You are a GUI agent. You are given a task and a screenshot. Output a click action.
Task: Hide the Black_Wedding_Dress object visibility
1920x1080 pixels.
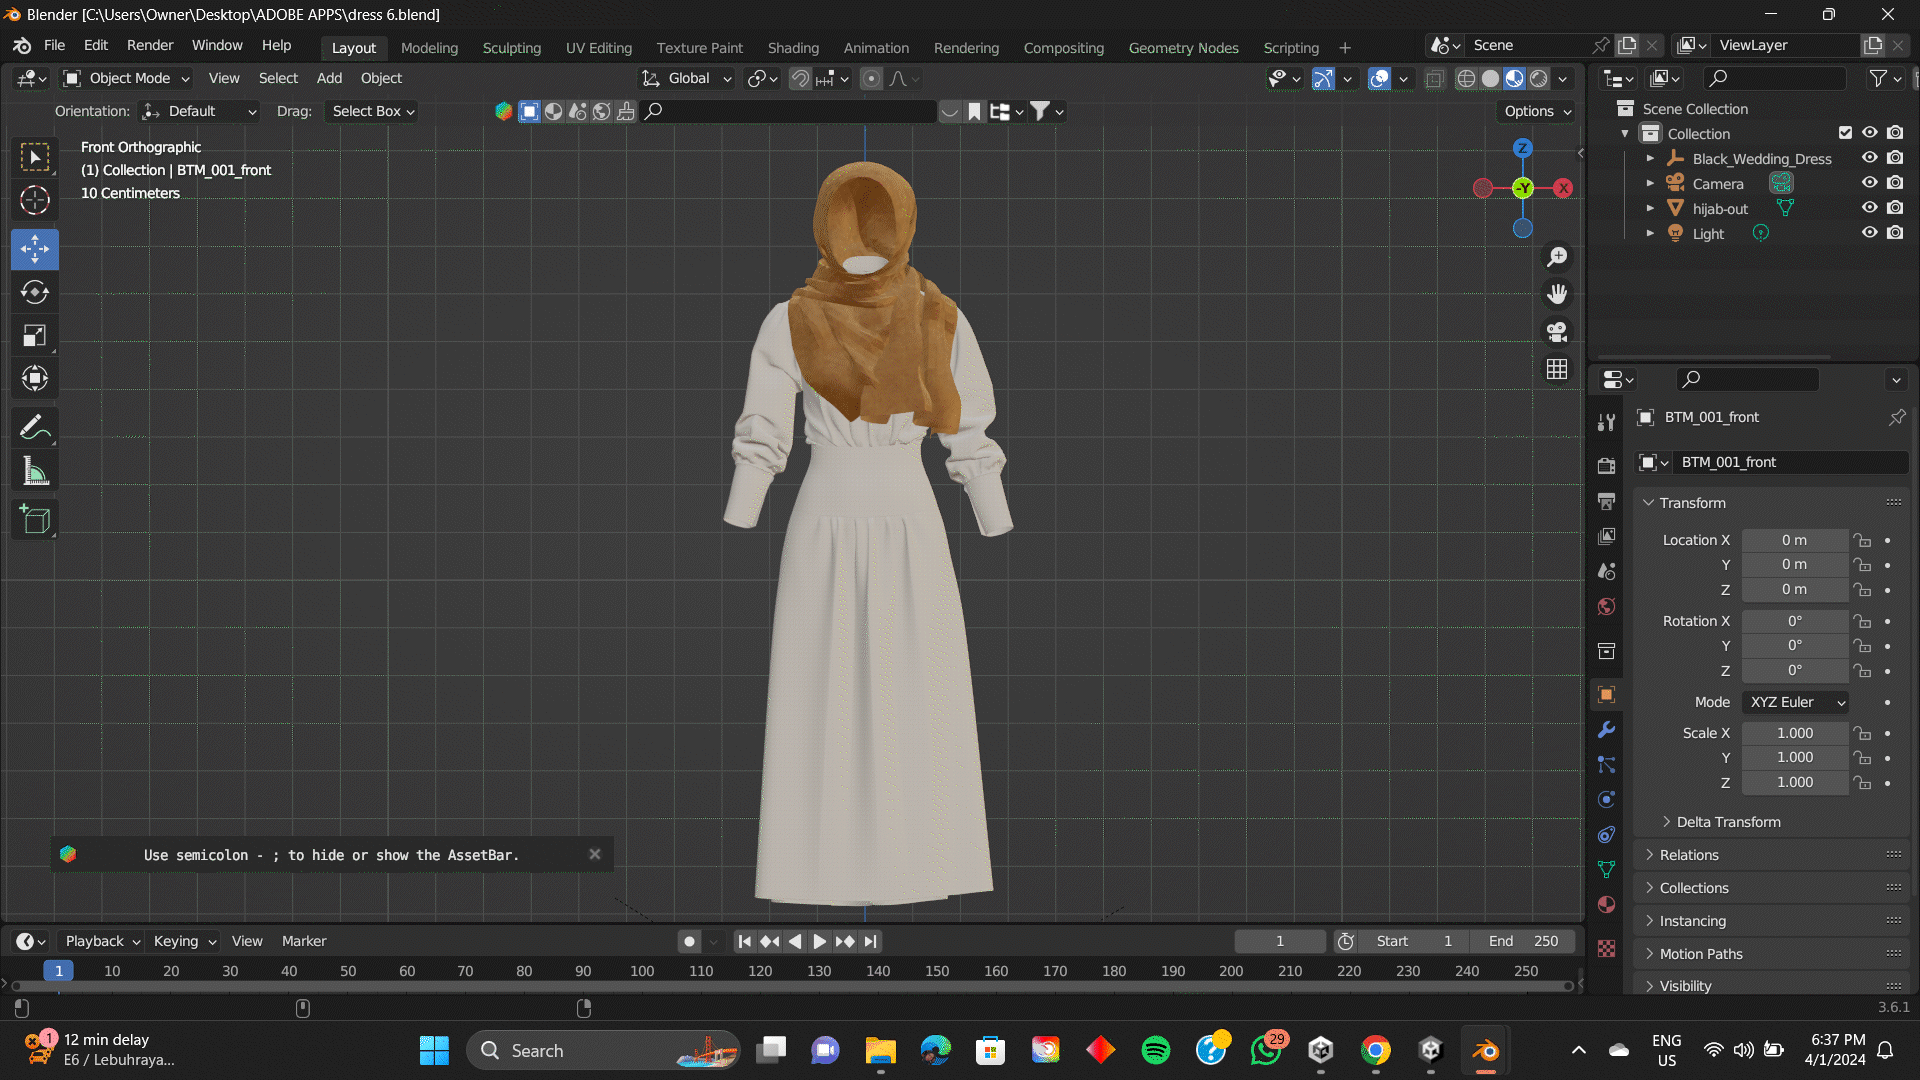click(1869, 158)
